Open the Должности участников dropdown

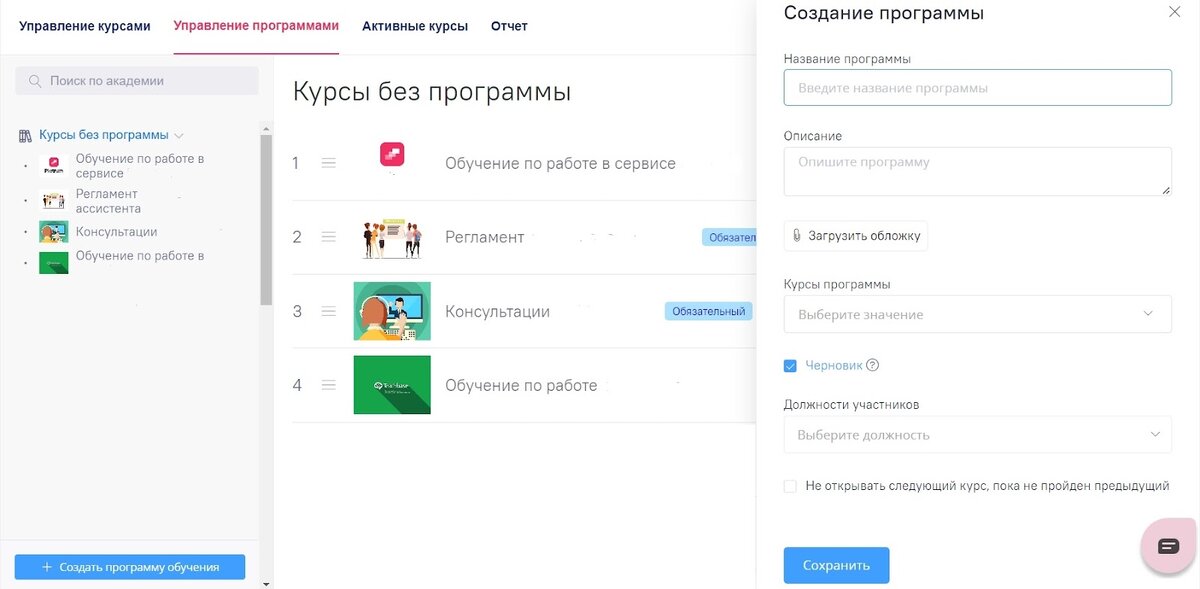978,435
